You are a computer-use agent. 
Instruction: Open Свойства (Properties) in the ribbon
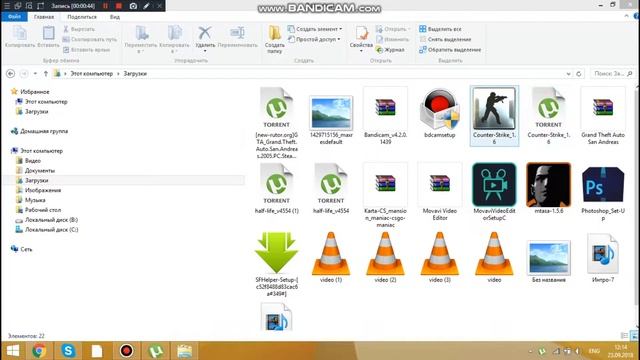(x=361, y=38)
